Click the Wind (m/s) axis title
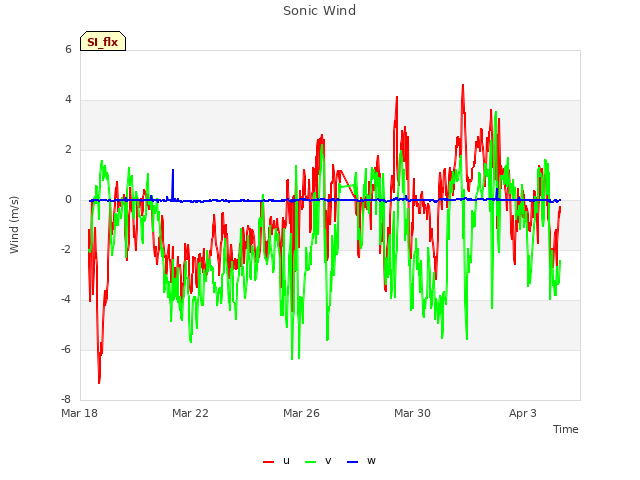Viewport: 640px width, 480px height. 14,225
